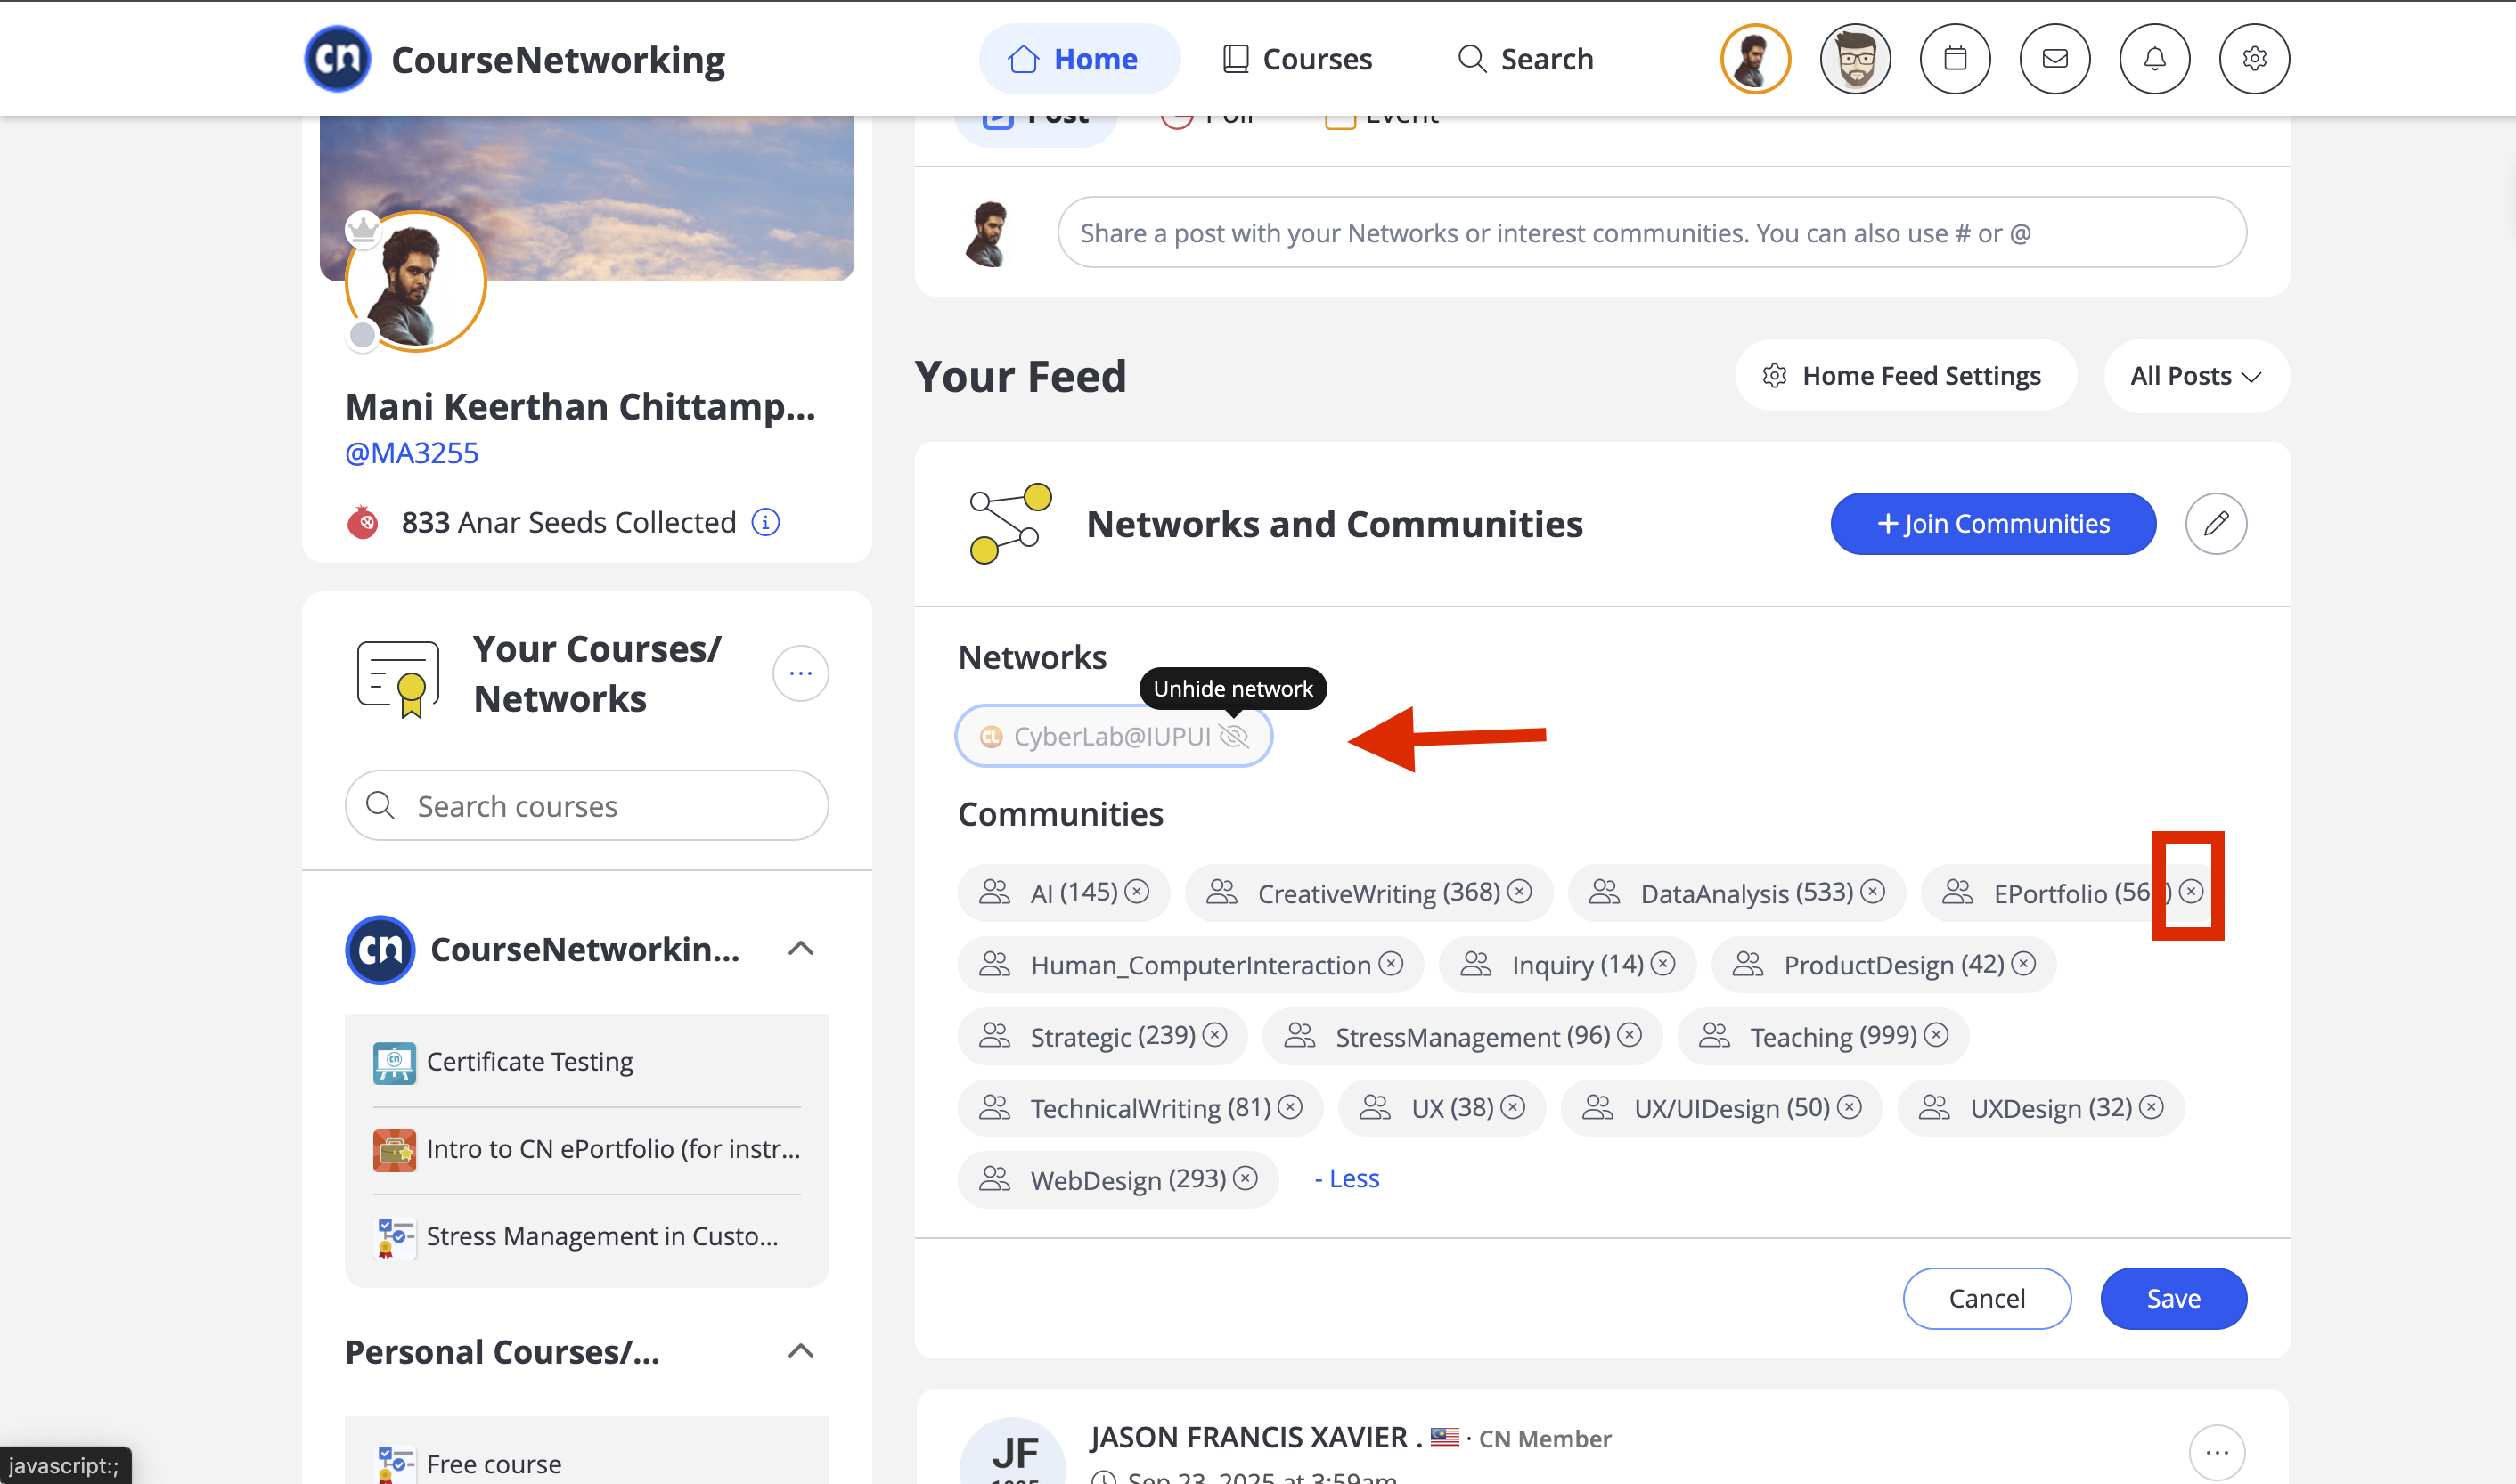Image resolution: width=2516 pixels, height=1484 pixels.
Task: Open the Courses tab
Action: pyautogui.click(x=1298, y=59)
